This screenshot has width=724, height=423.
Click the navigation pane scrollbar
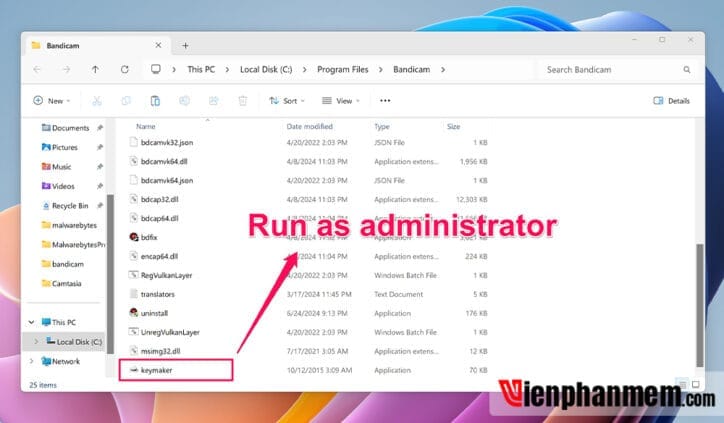[x=110, y=274]
